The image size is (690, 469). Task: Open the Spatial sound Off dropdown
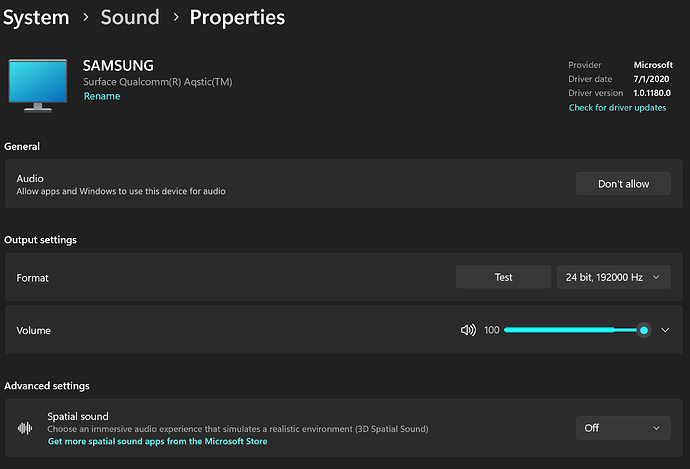[622, 428]
